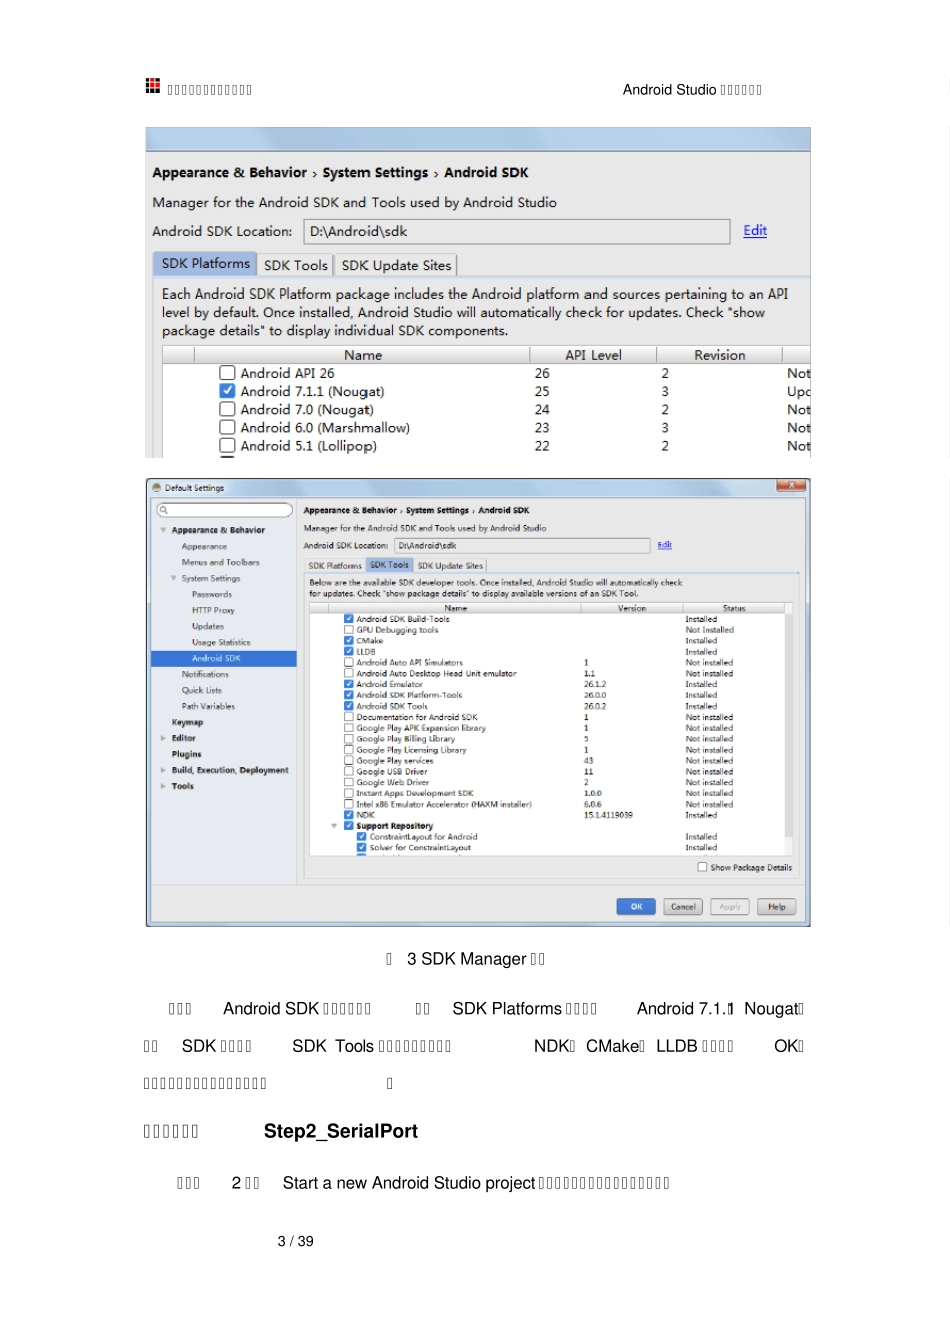950x1344 pixels.
Task: Click the search magnifier icon in Default Settings
Action: (x=164, y=510)
